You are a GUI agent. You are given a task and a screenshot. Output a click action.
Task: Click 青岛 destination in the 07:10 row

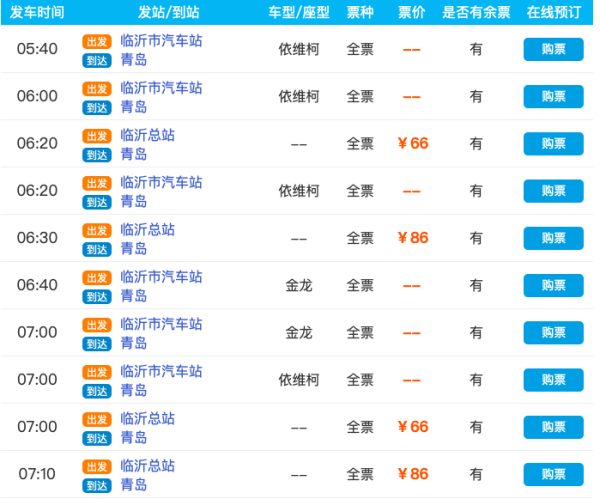(x=134, y=484)
